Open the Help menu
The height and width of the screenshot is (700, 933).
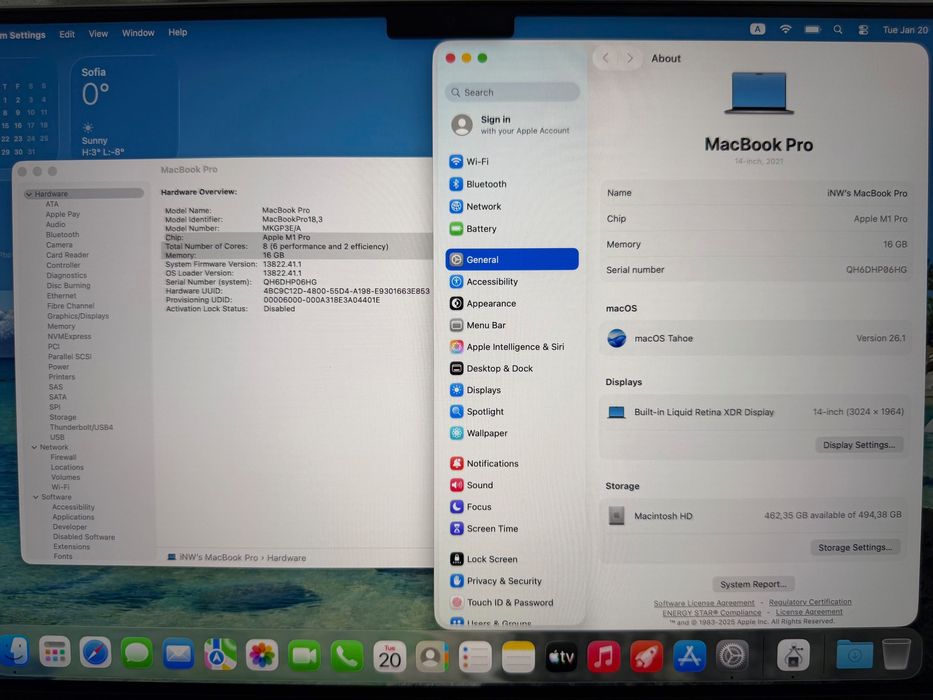(177, 32)
